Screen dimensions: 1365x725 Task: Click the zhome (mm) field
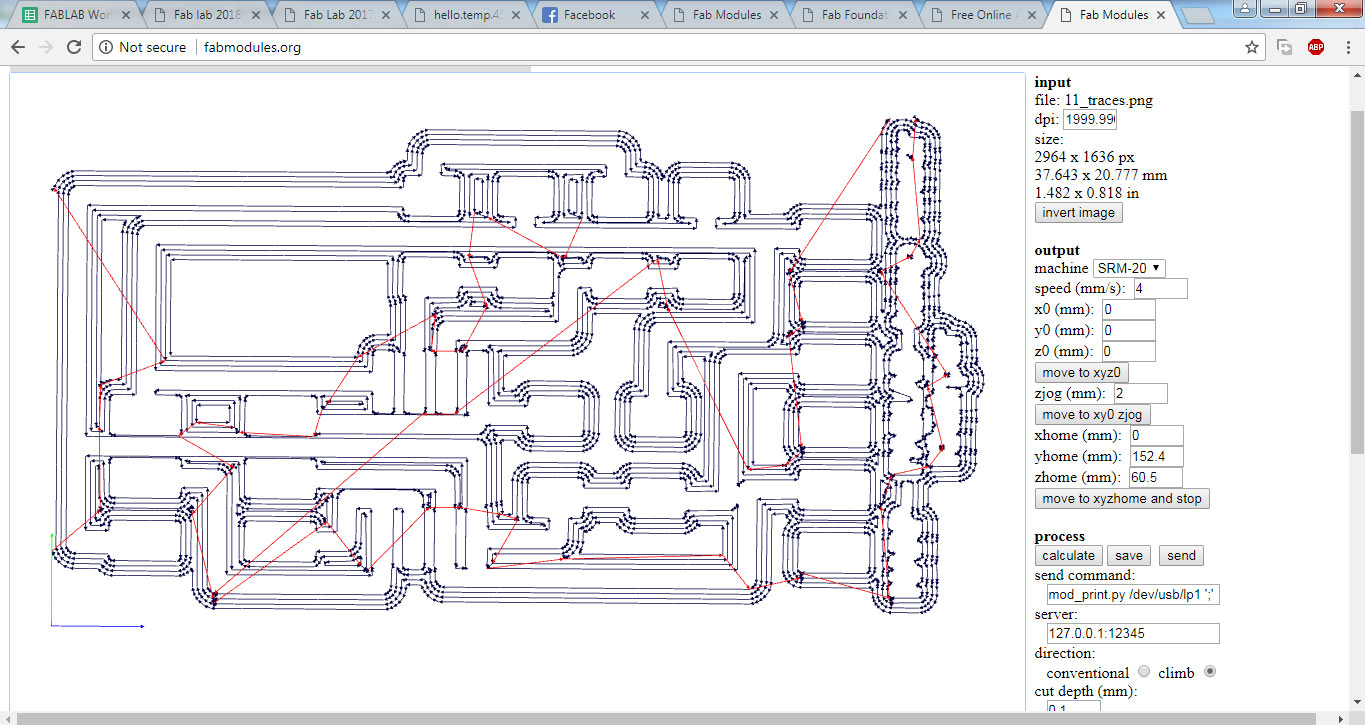point(1156,478)
